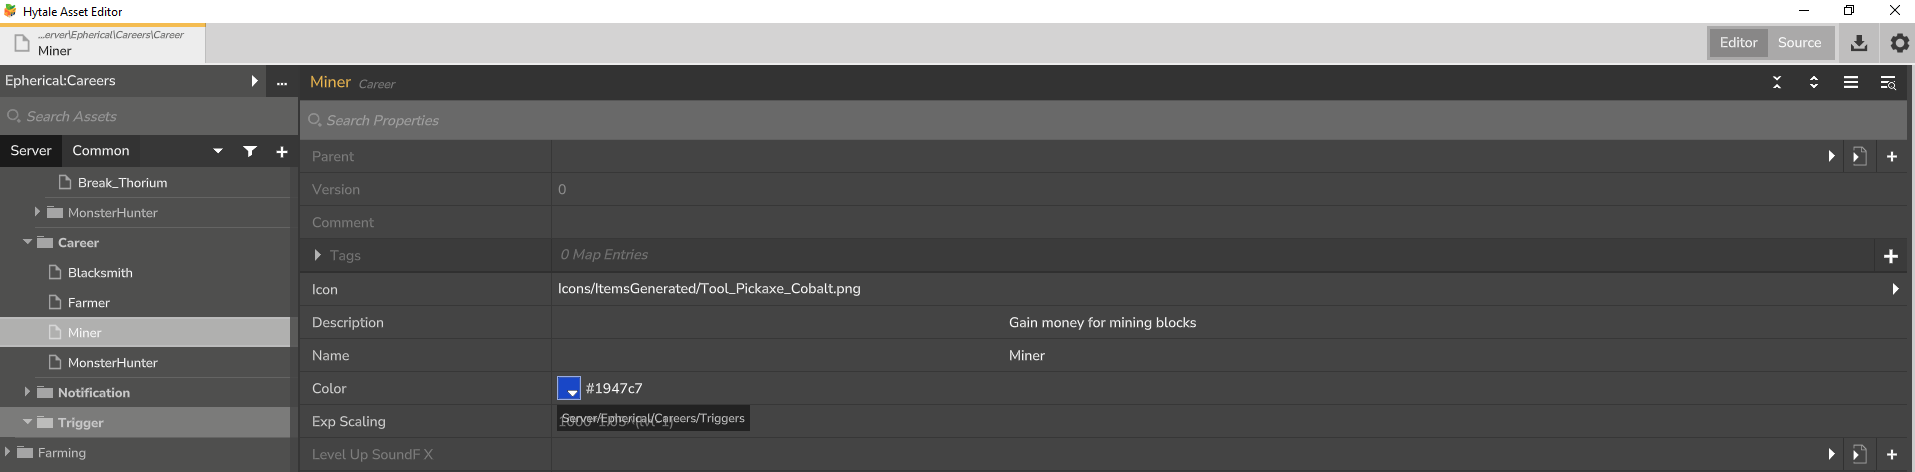Open the Common dropdown arrow

pos(218,151)
